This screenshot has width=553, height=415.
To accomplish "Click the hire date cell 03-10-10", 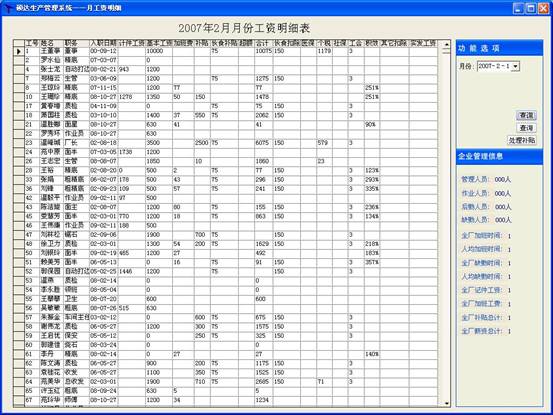I will 103,115.
